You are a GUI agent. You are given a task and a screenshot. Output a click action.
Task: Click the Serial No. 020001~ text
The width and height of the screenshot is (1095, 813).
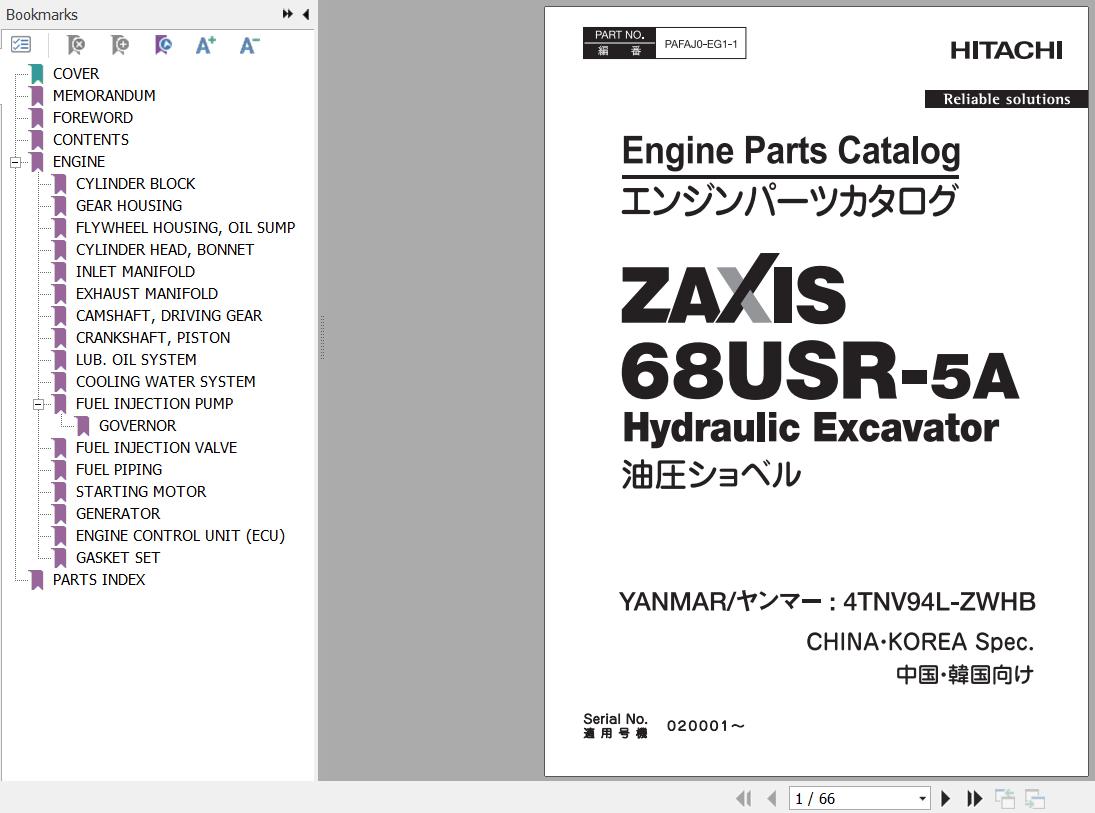664,725
